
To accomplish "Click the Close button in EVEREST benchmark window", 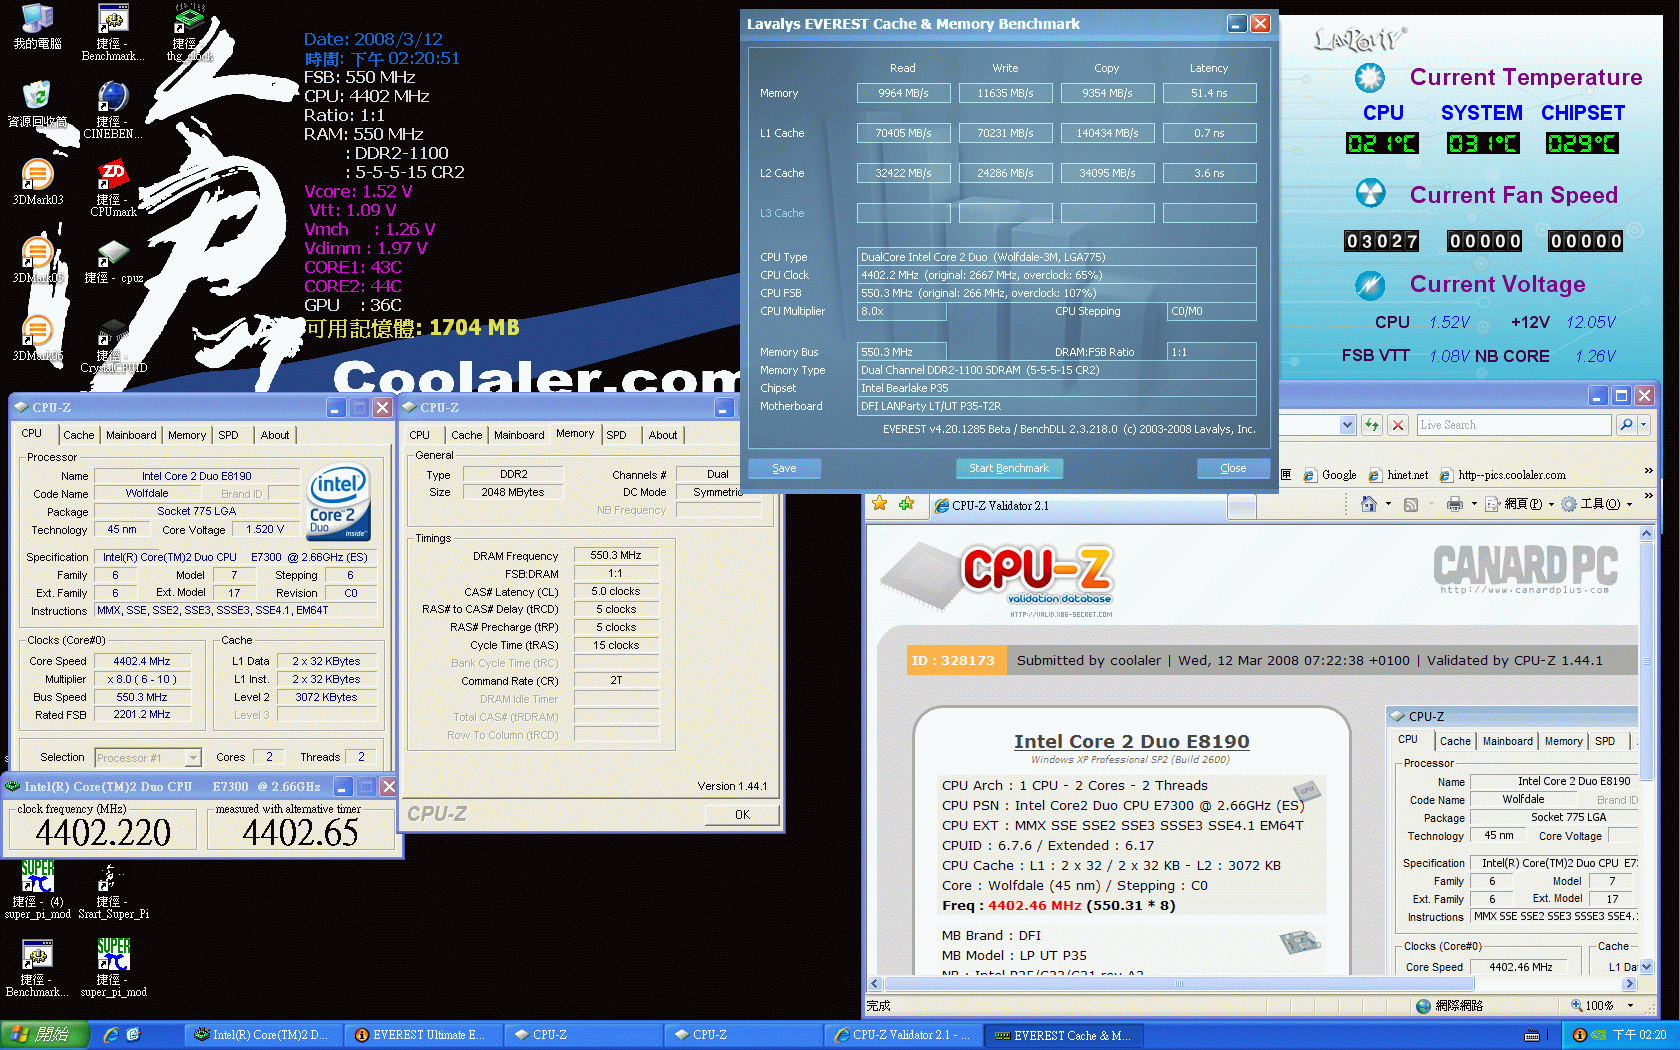I will (x=1233, y=468).
